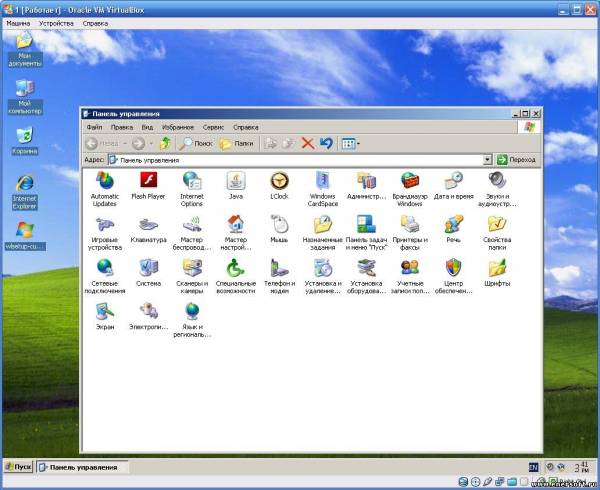The height and width of the screenshot is (490, 600).
Task: Select Корзина recycle bin desktop icon
Action: coord(25,141)
